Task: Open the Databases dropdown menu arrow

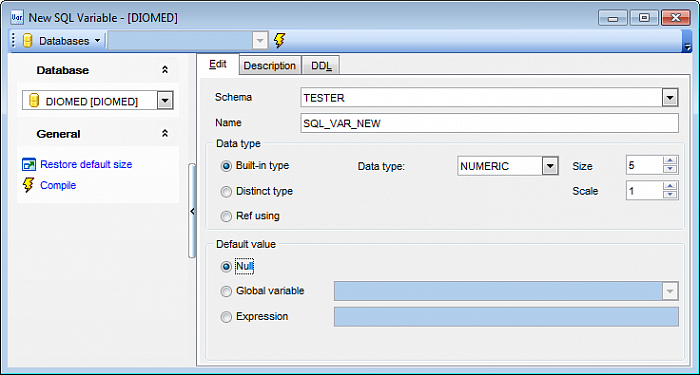Action: (97, 41)
